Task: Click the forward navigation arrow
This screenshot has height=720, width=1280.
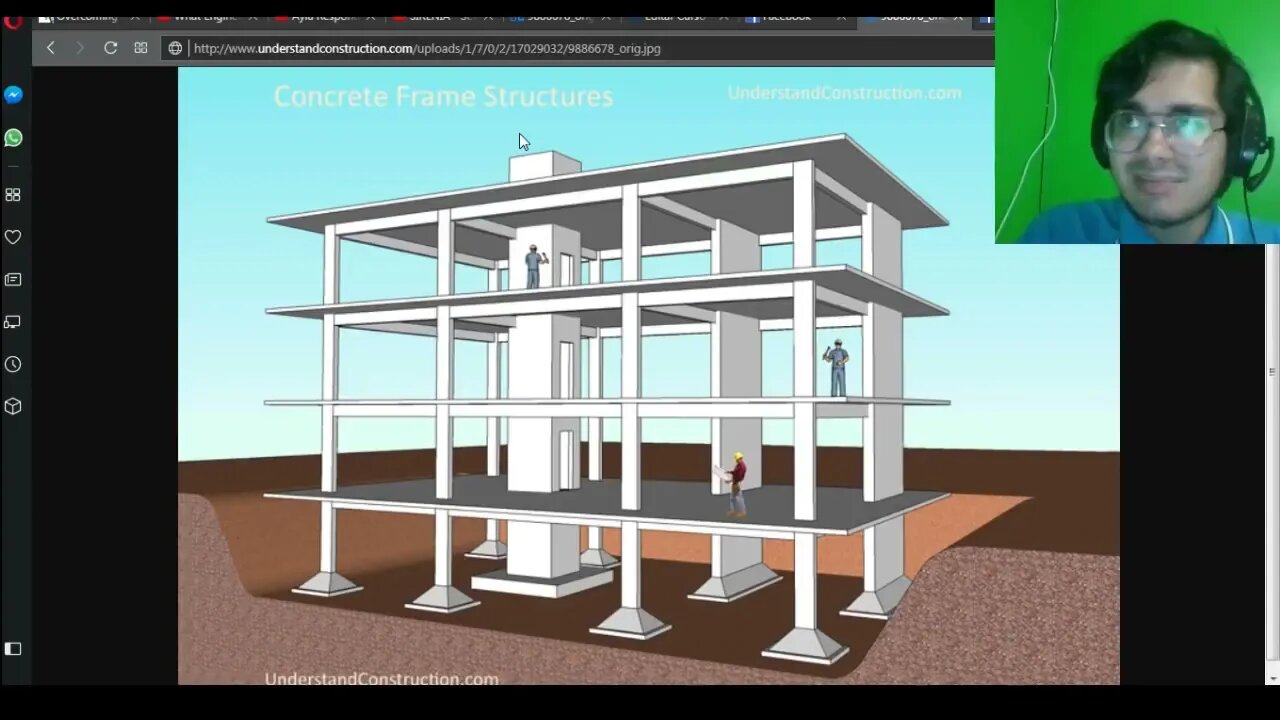Action: (x=80, y=48)
